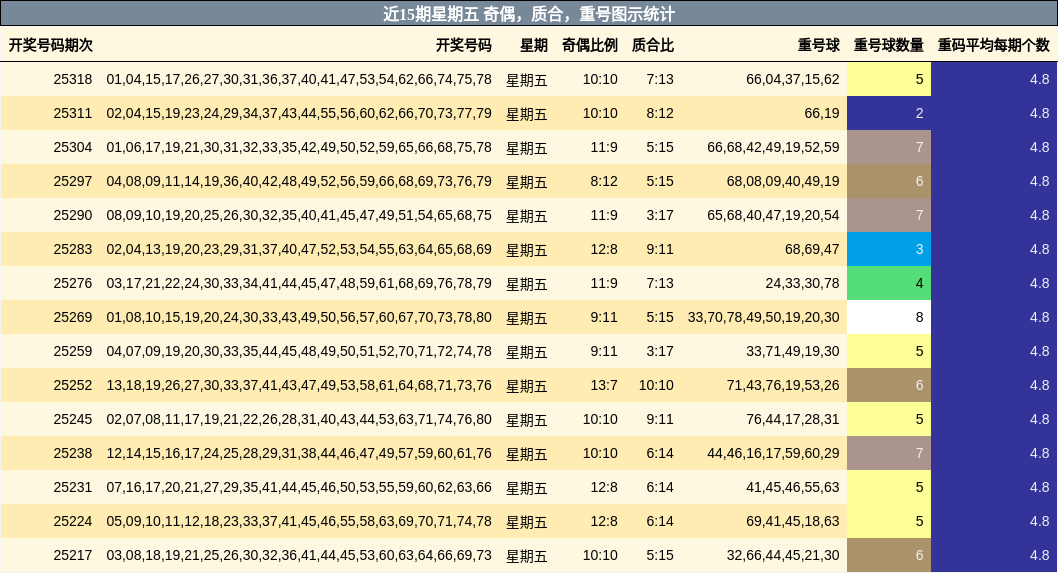Click the count cell 7 in row 25304
1058x573 pixels.
pos(889,147)
